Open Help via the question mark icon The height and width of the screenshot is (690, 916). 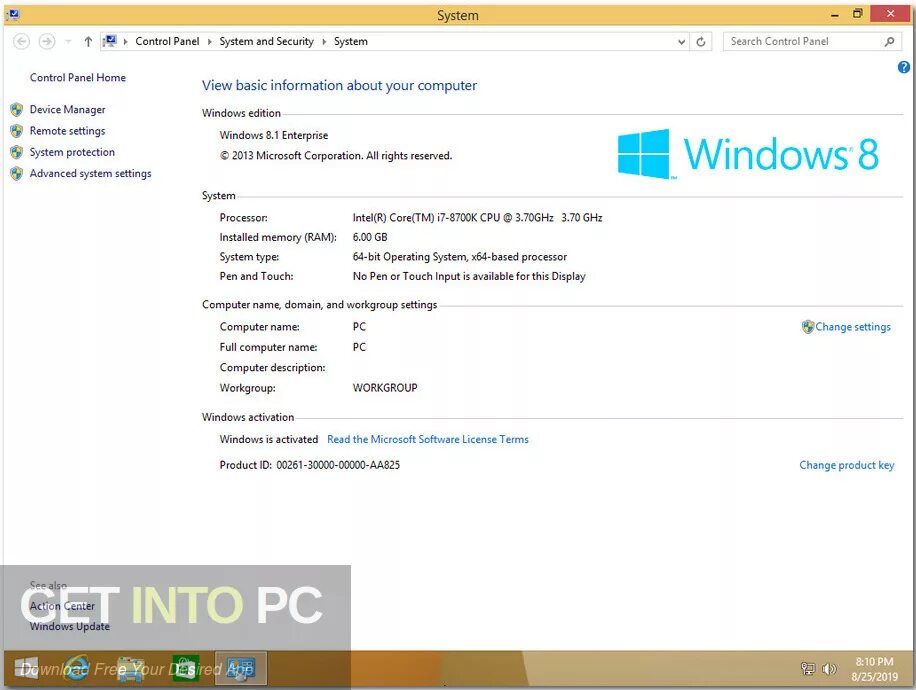pos(904,67)
